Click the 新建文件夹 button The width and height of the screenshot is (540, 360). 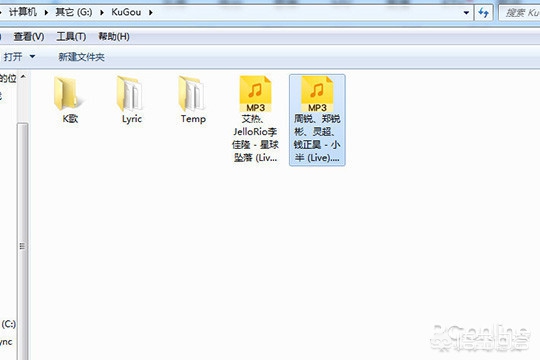pos(82,57)
